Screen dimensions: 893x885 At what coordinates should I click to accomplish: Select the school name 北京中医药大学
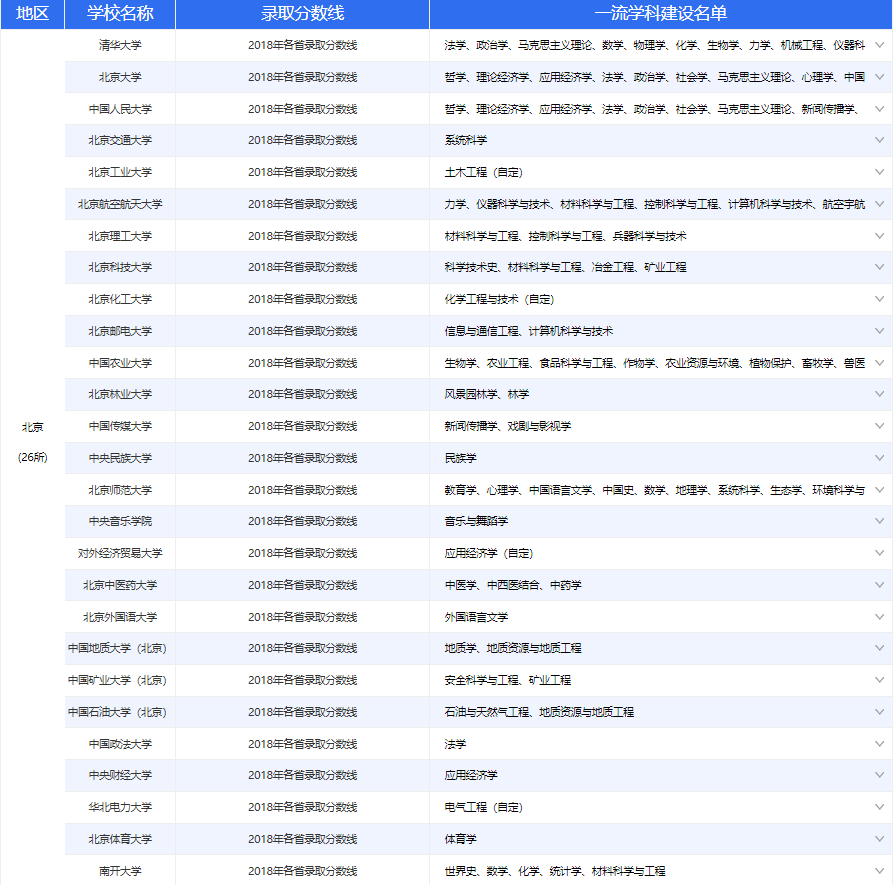point(120,585)
